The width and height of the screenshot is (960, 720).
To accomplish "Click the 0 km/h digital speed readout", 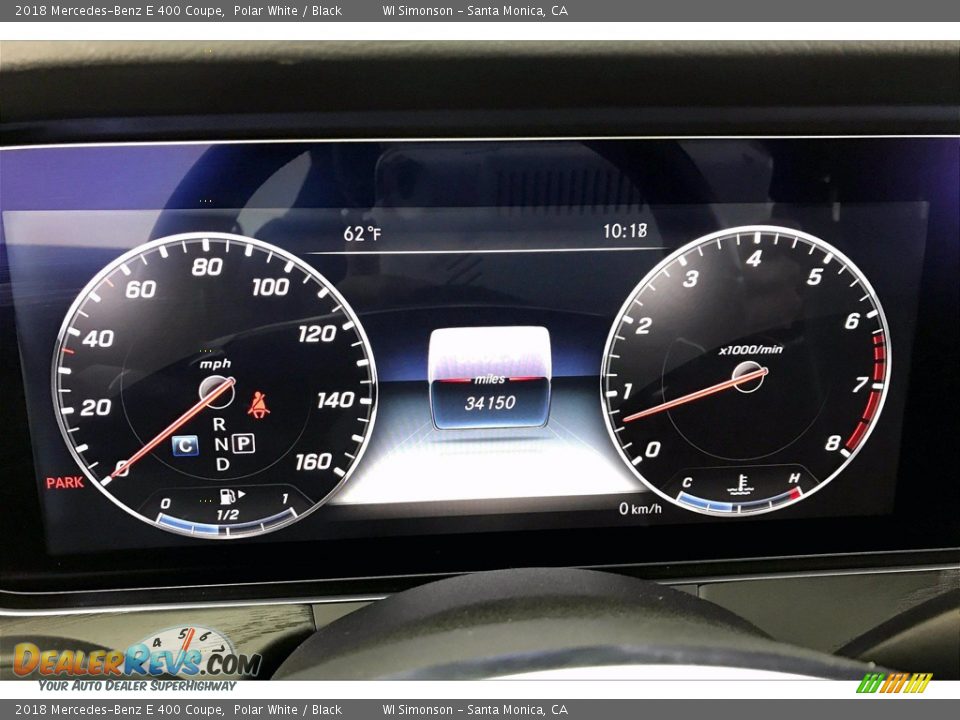I will [640, 508].
